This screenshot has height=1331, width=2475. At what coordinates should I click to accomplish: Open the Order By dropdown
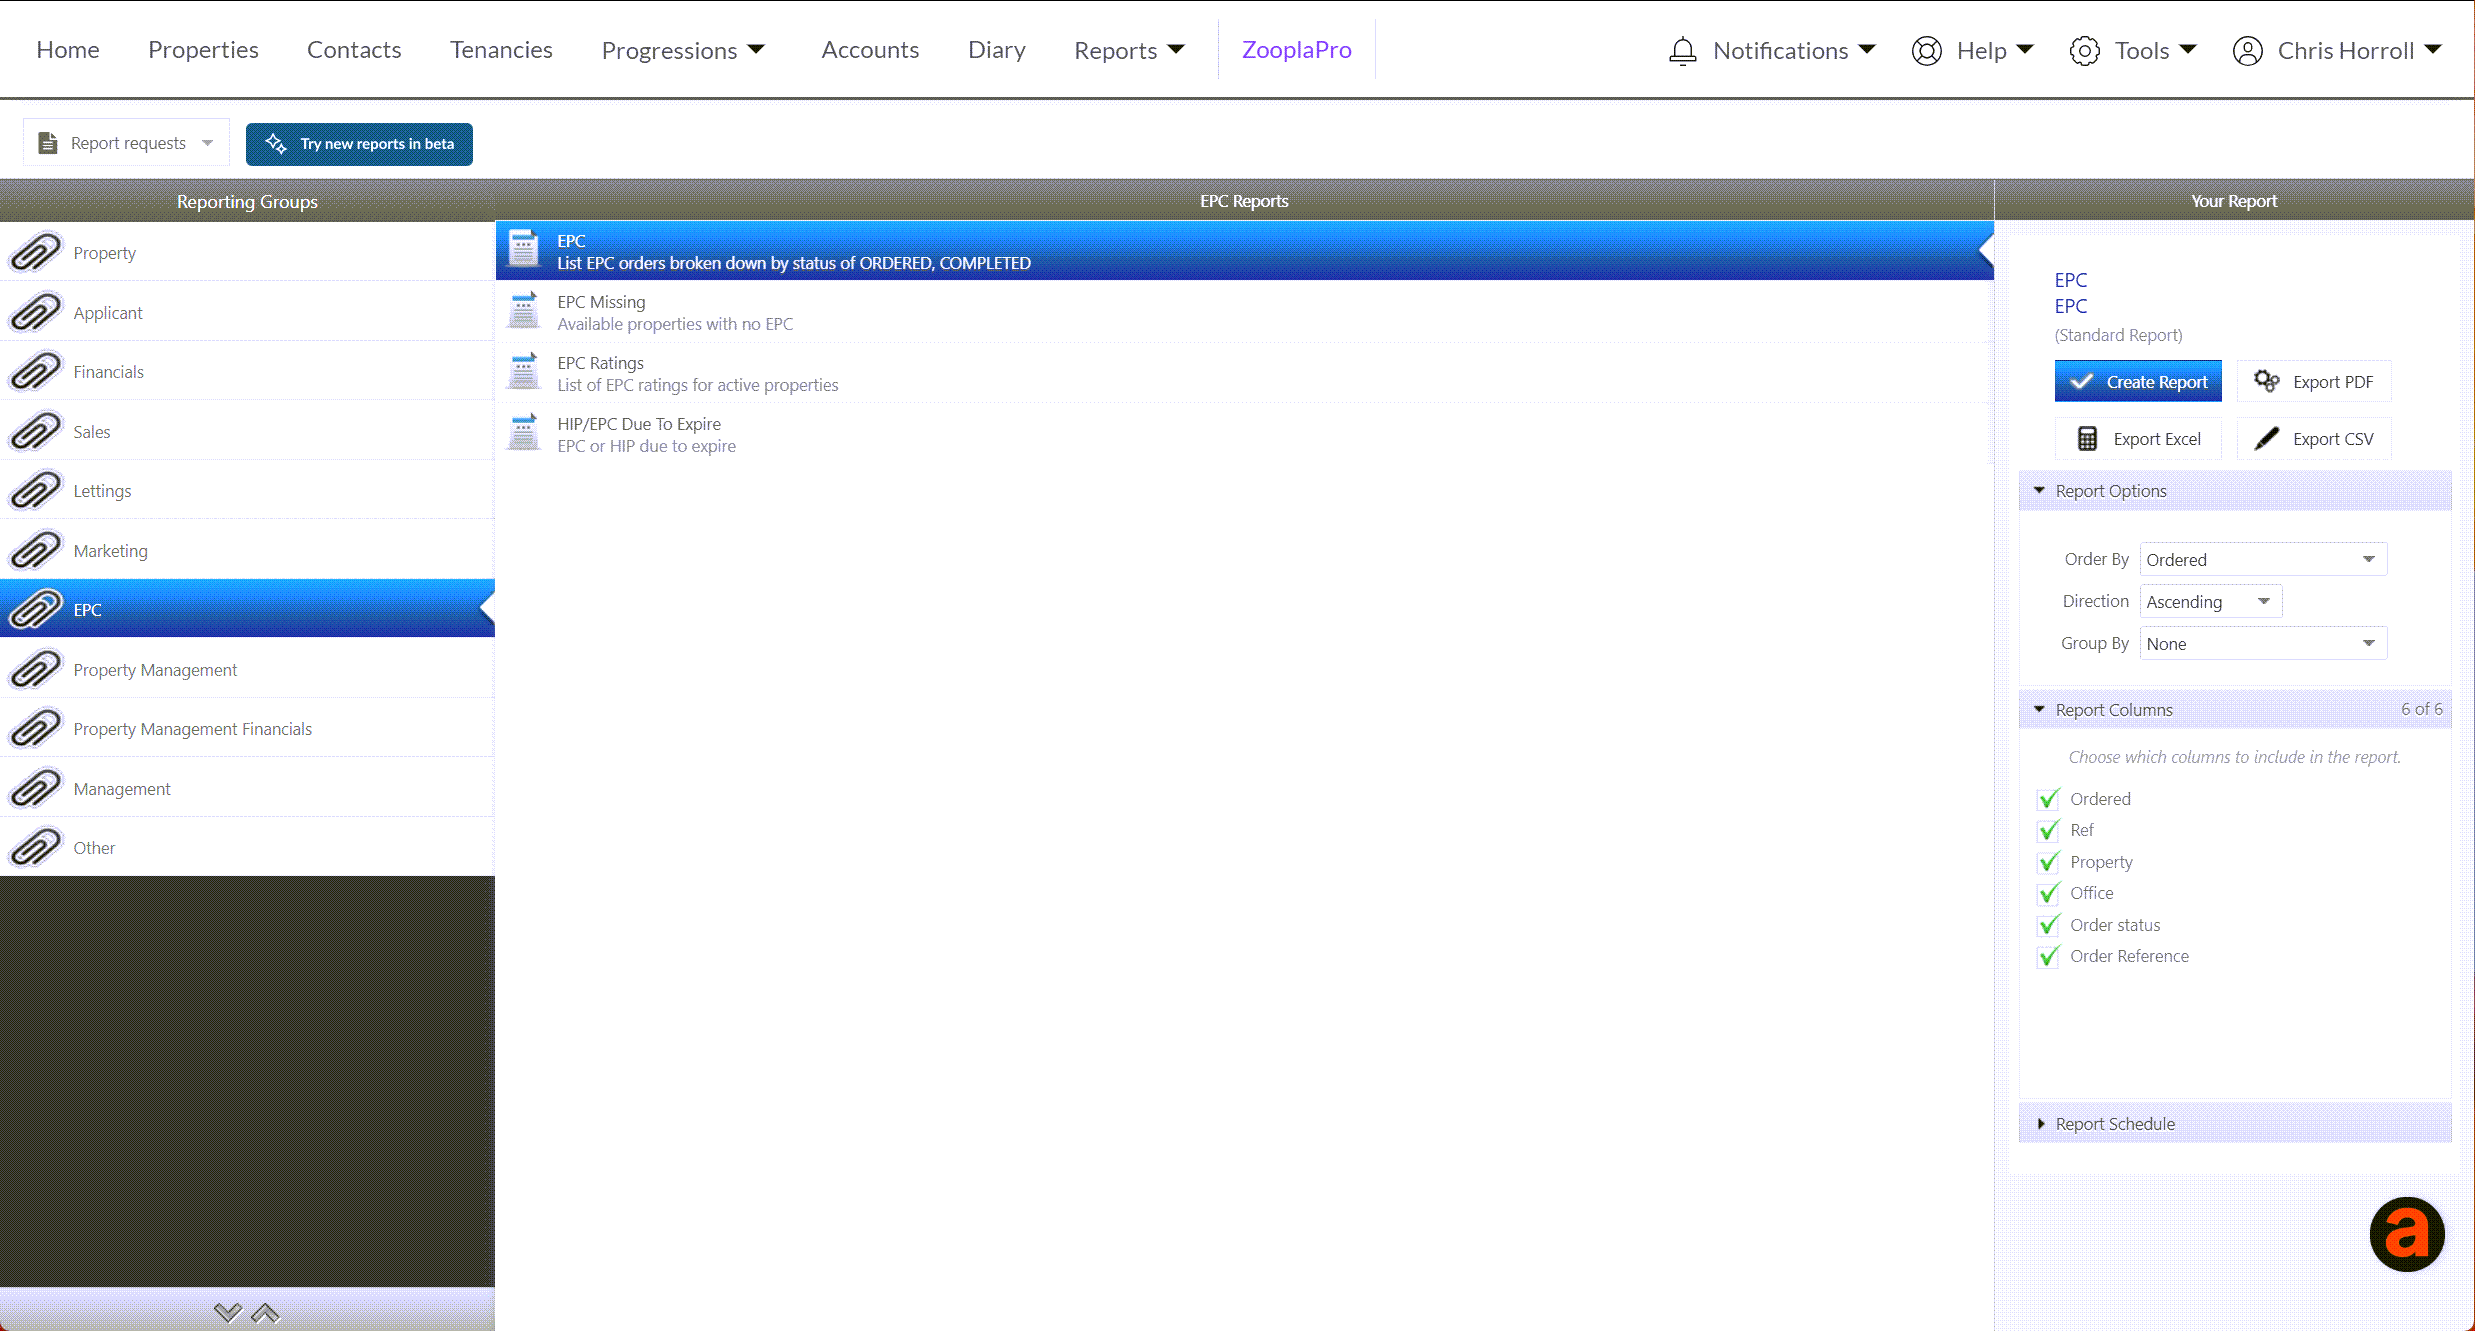pos(2263,559)
